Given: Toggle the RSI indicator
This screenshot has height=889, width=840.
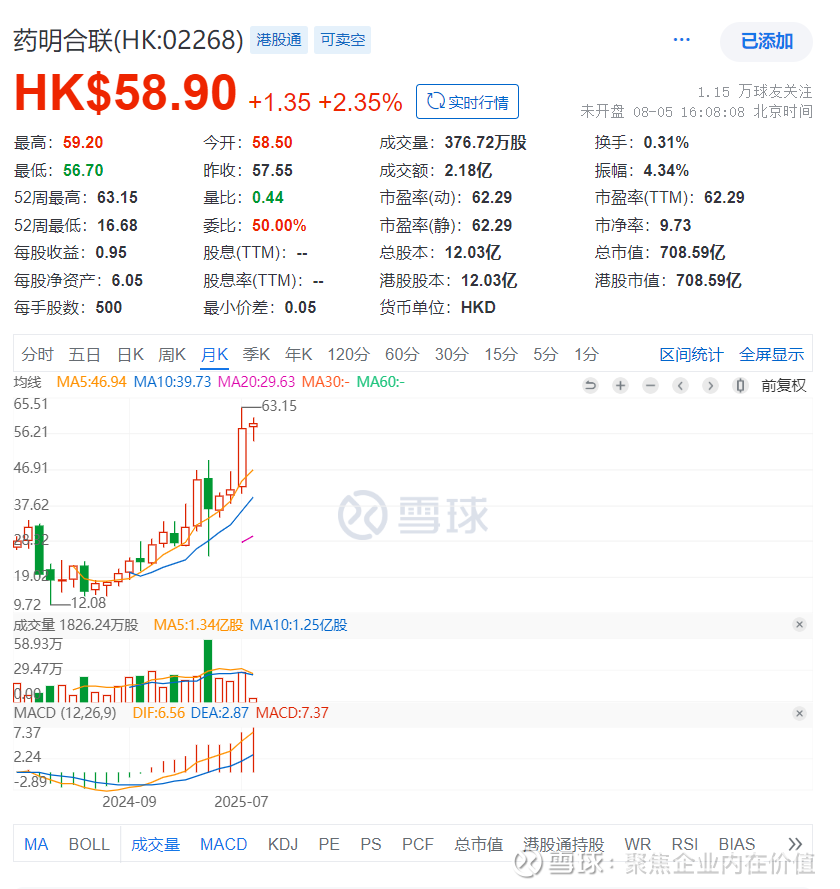Looking at the screenshot, I should click(x=685, y=844).
